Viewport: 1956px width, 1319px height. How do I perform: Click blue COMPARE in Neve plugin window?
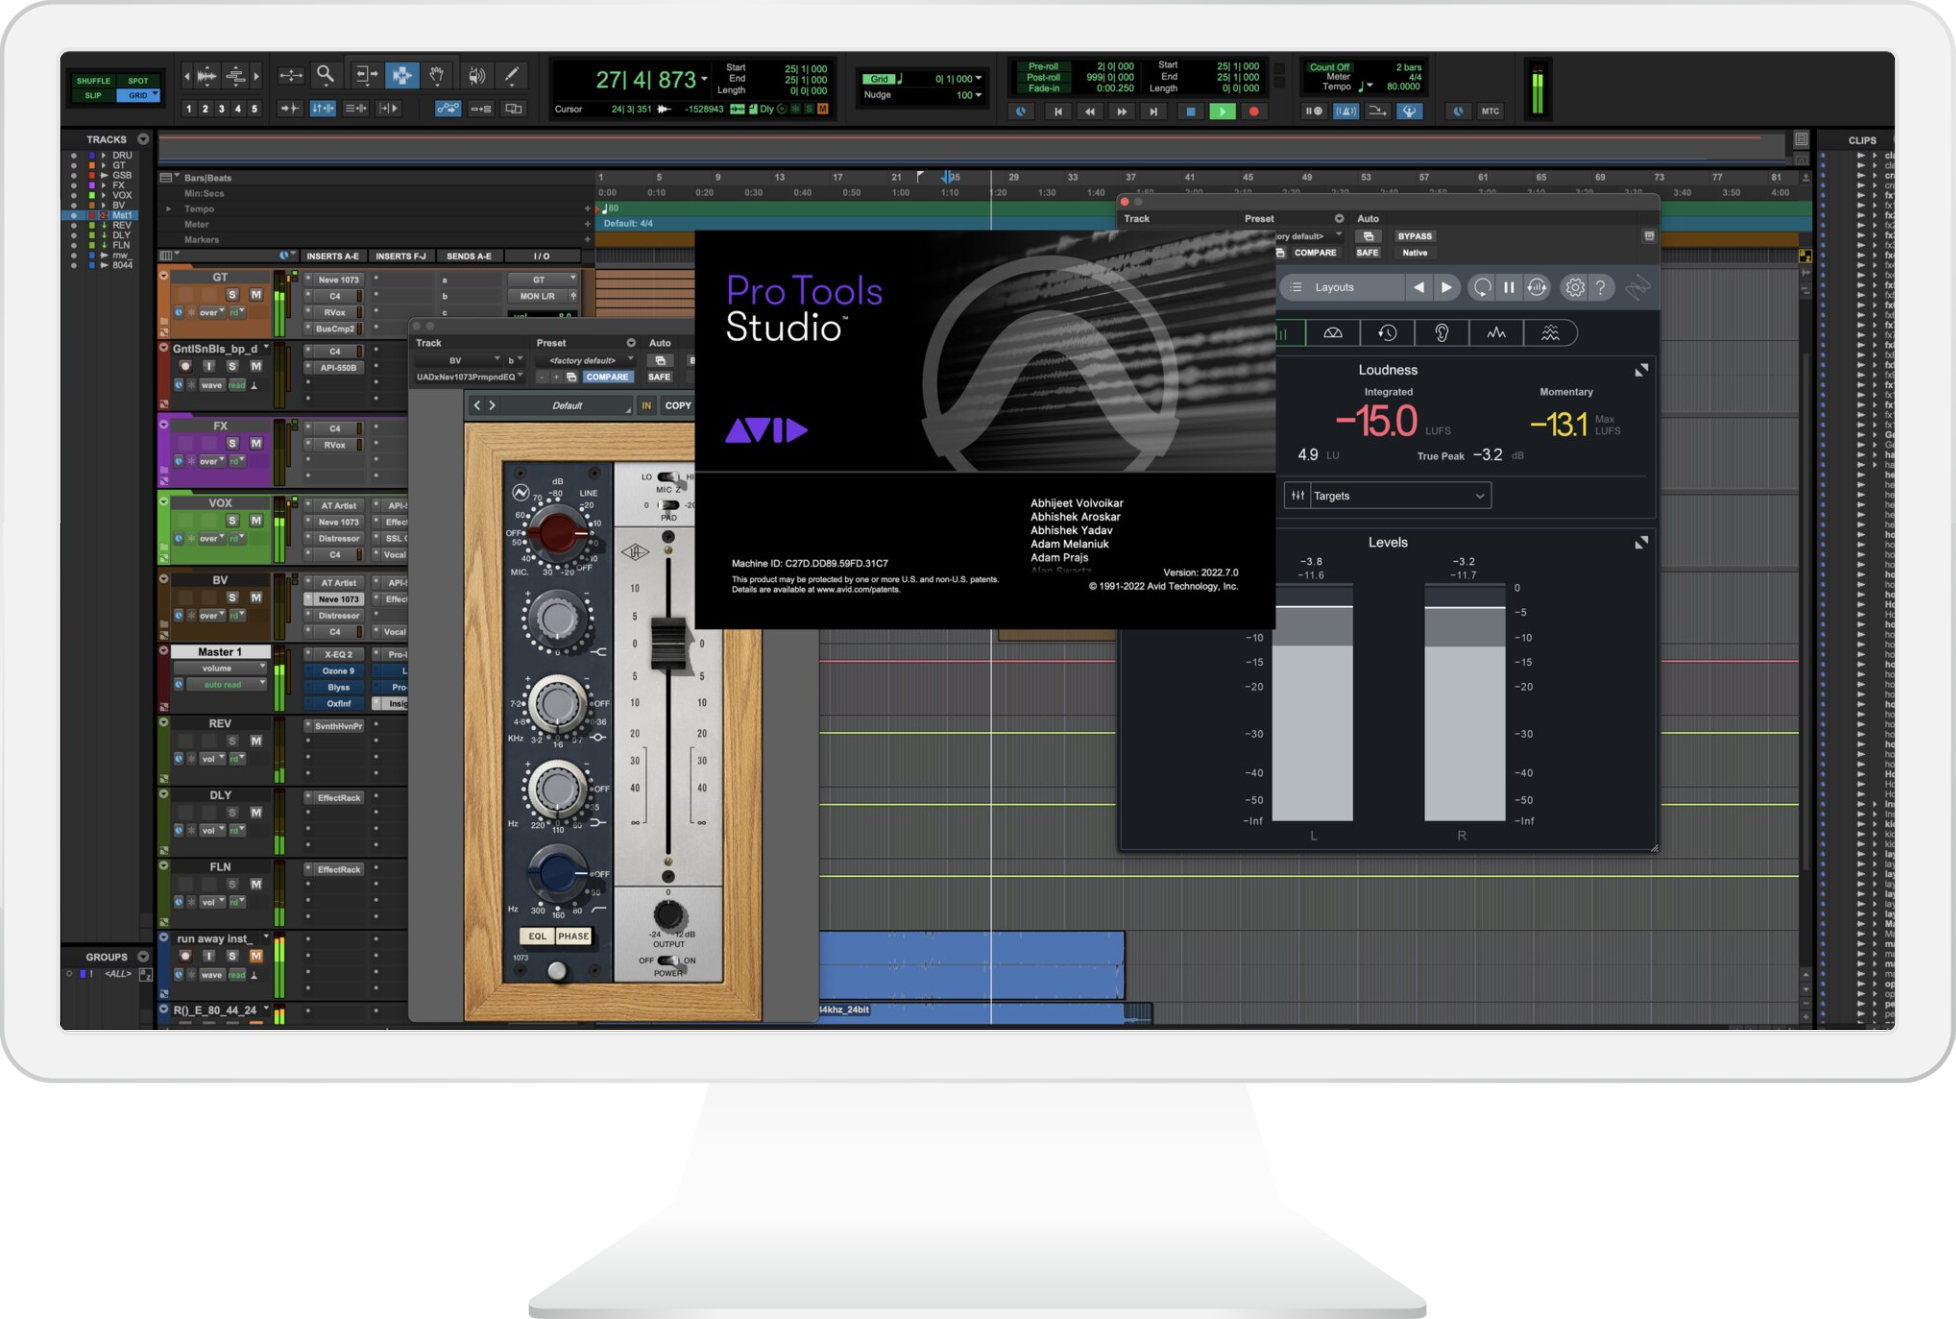(x=607, y=377)
